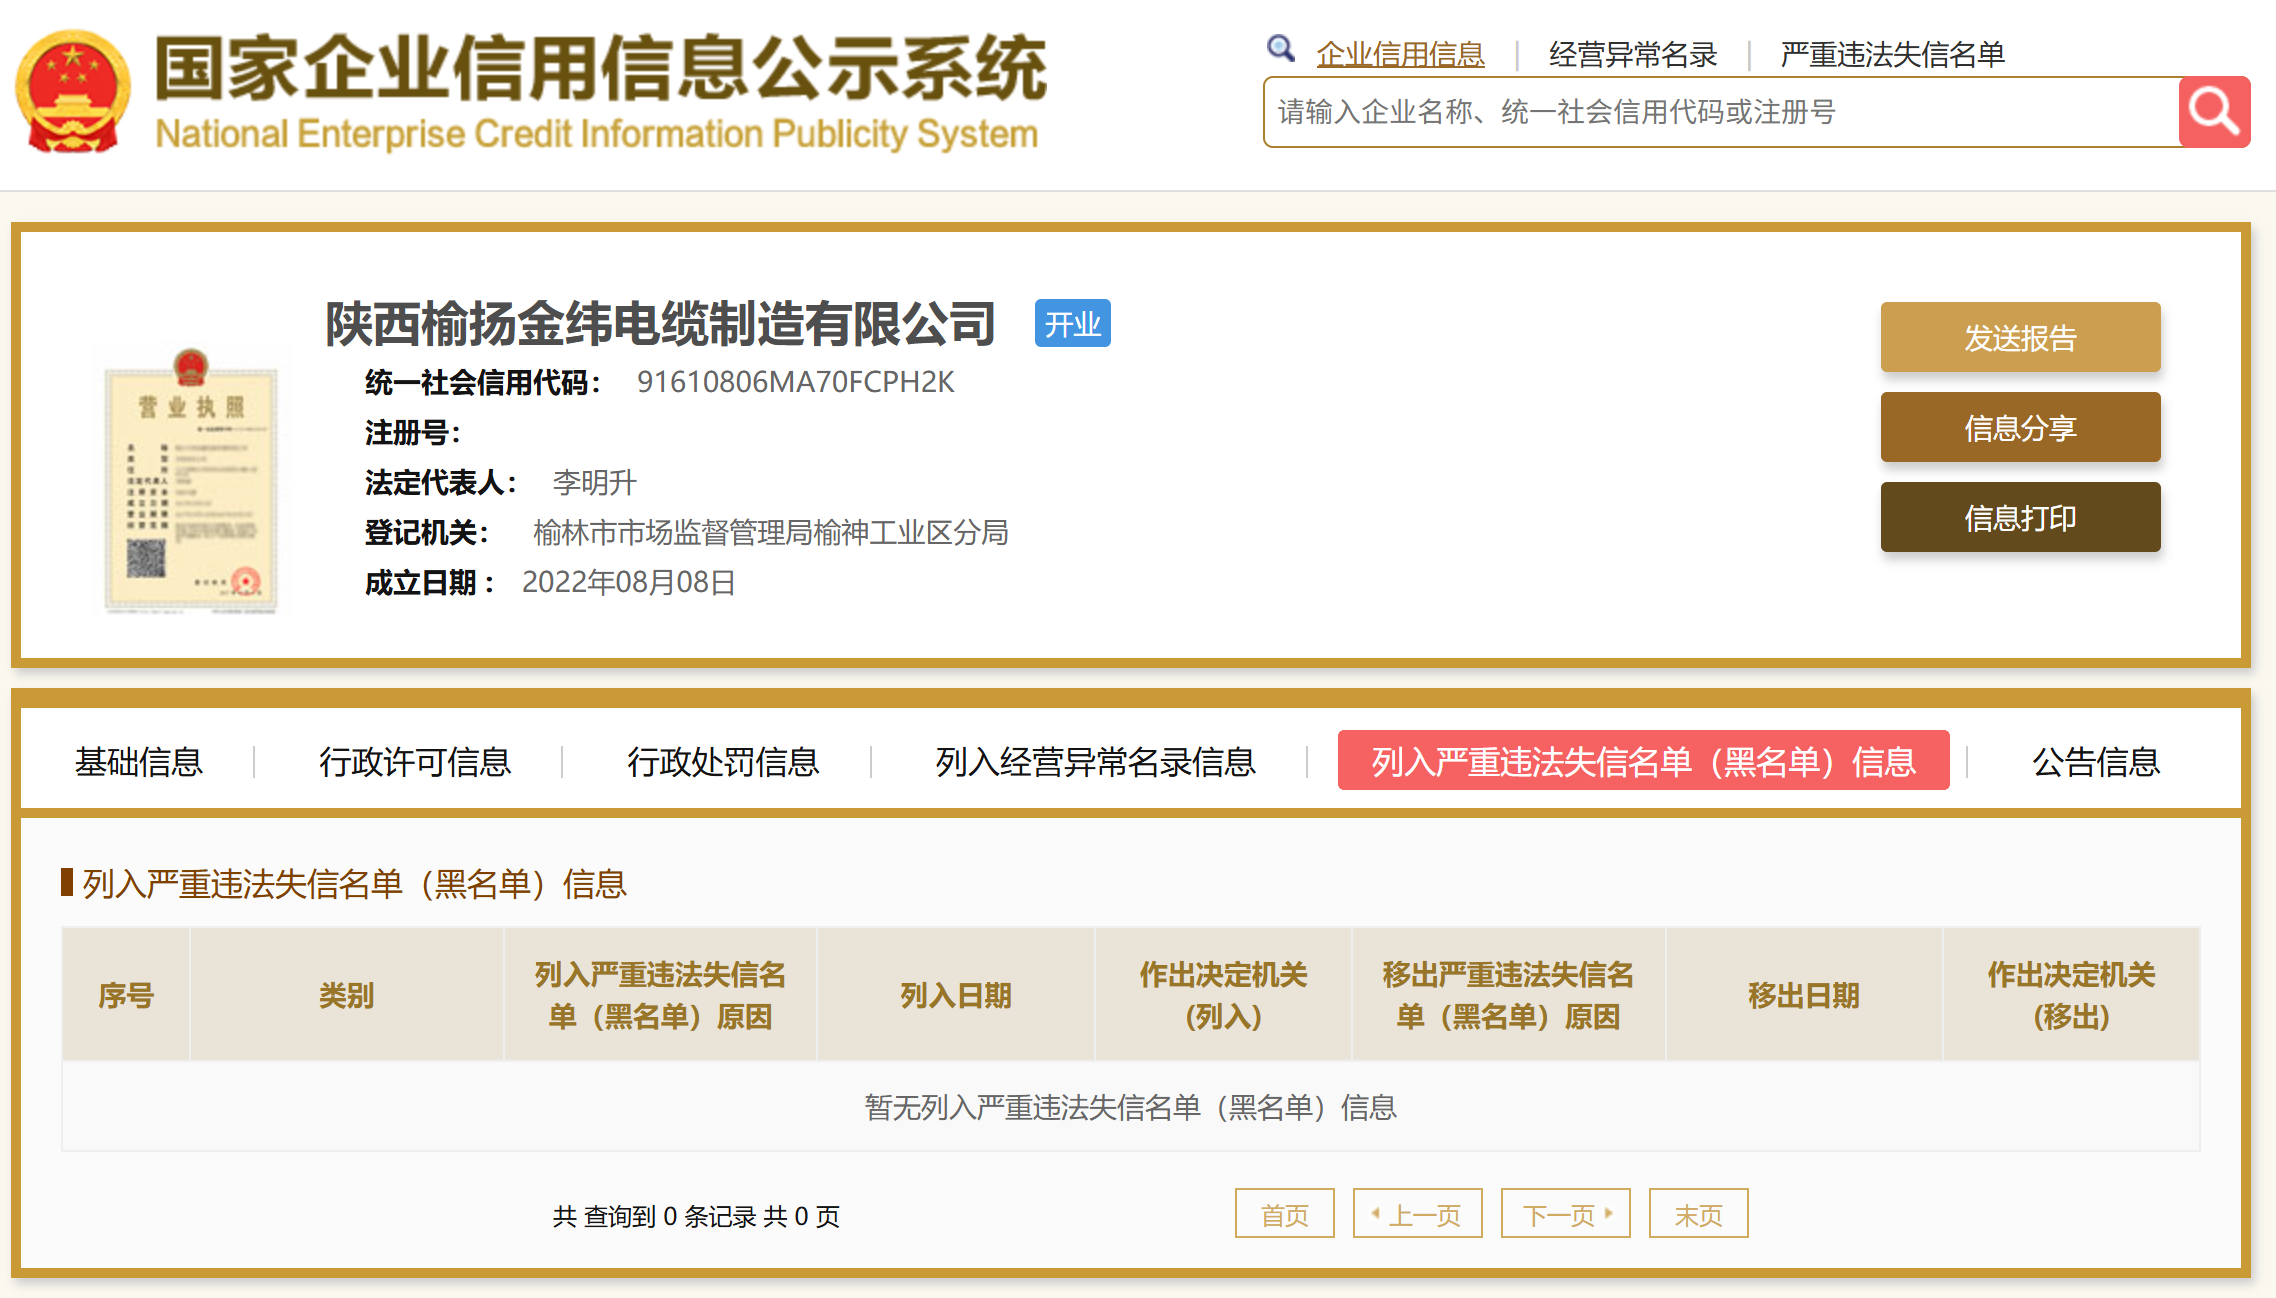2276x1298 pixels.
Task: Open the 行政处罚信息 tab
Action: click(723, 762)
